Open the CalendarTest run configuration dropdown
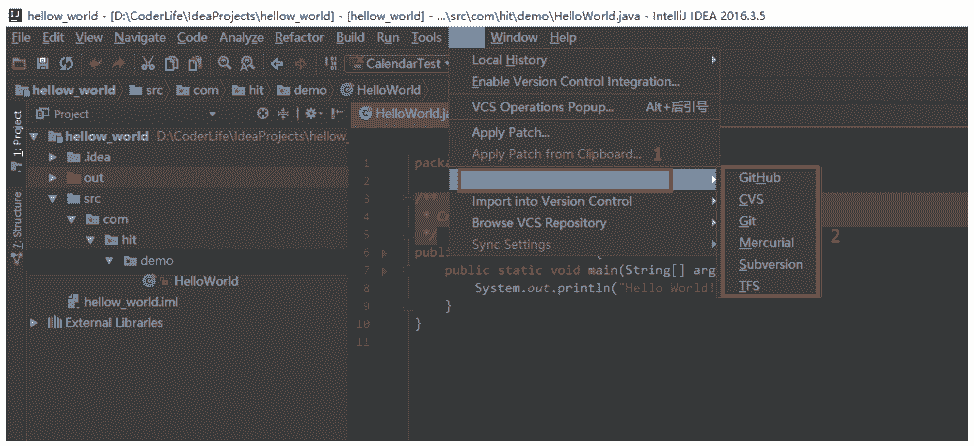This screenshot has height=446, width=974. (x=405, y=63)
